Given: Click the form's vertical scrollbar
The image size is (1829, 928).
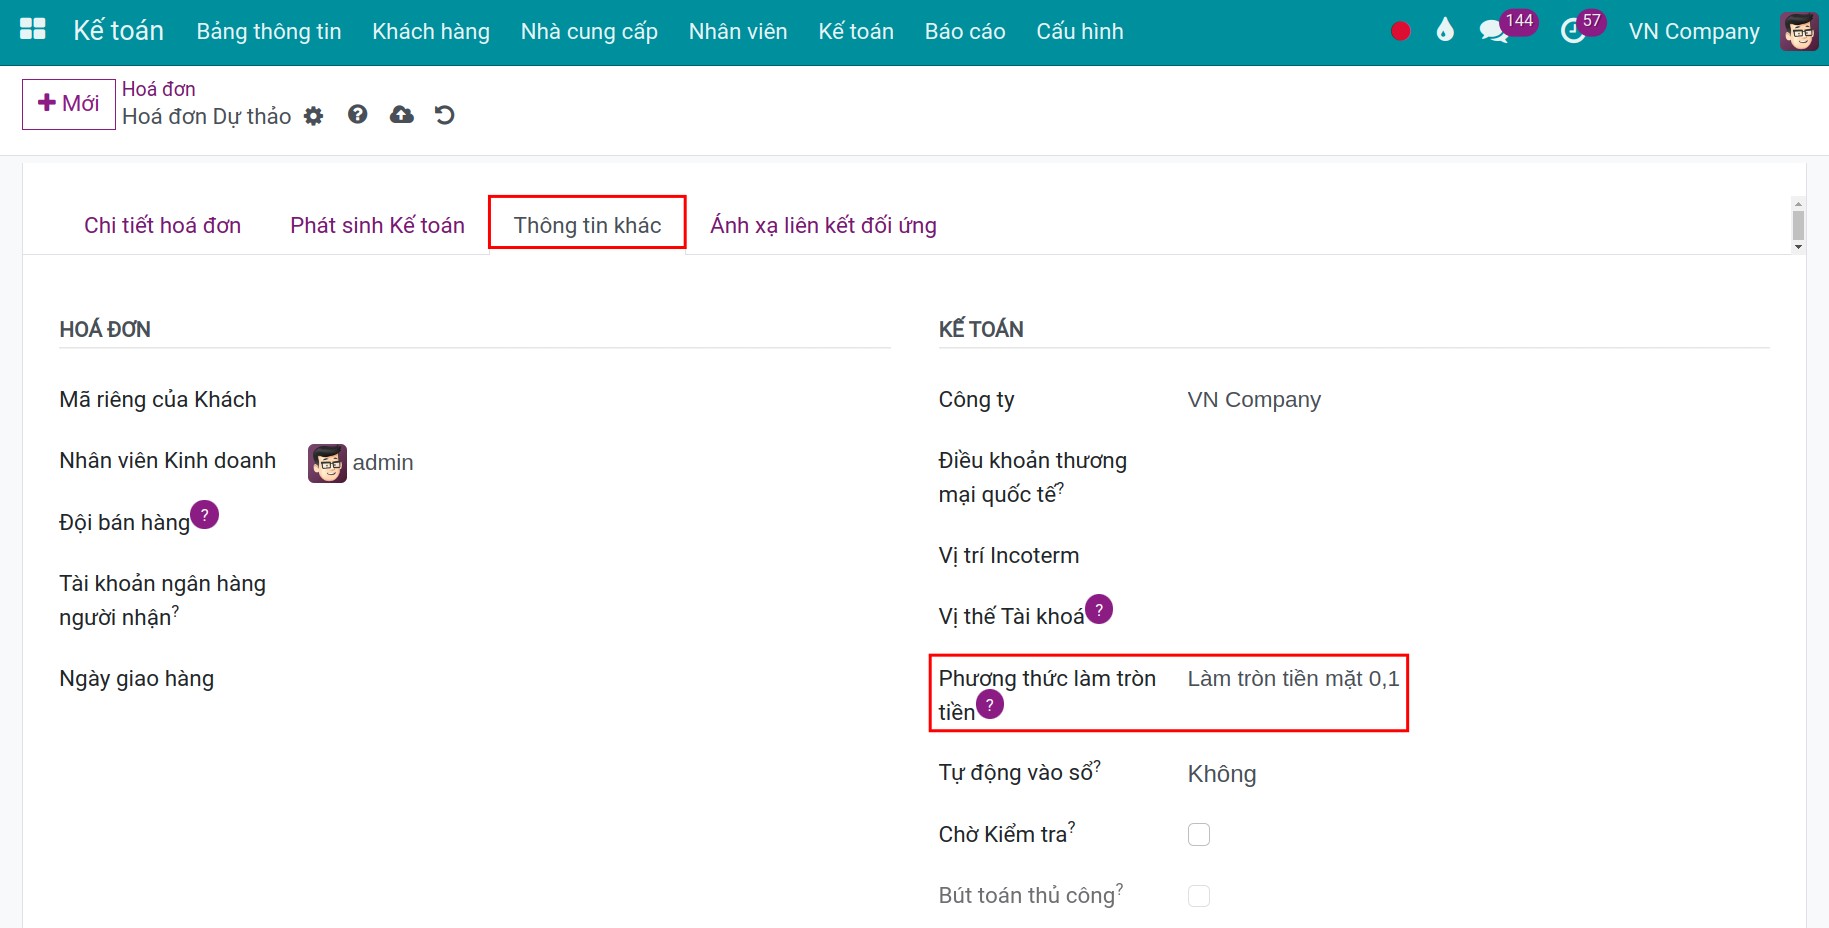Looking at the screenshot, I should [1798, 225].
